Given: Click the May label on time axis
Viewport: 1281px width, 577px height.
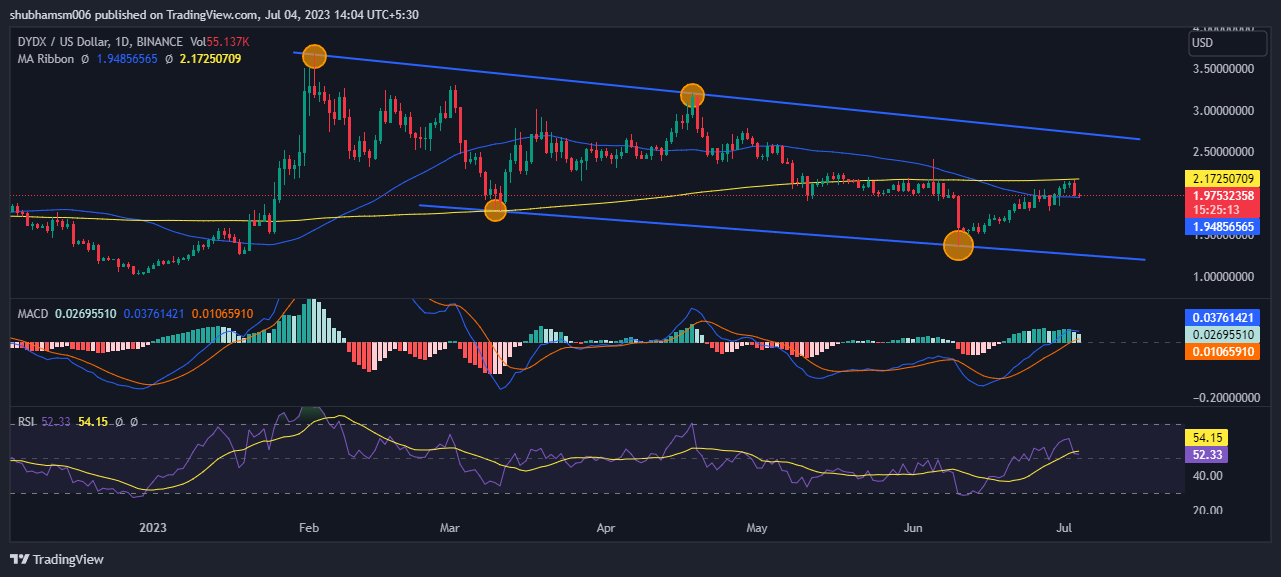Looking at the screenshot, I should tap(755, 528).
